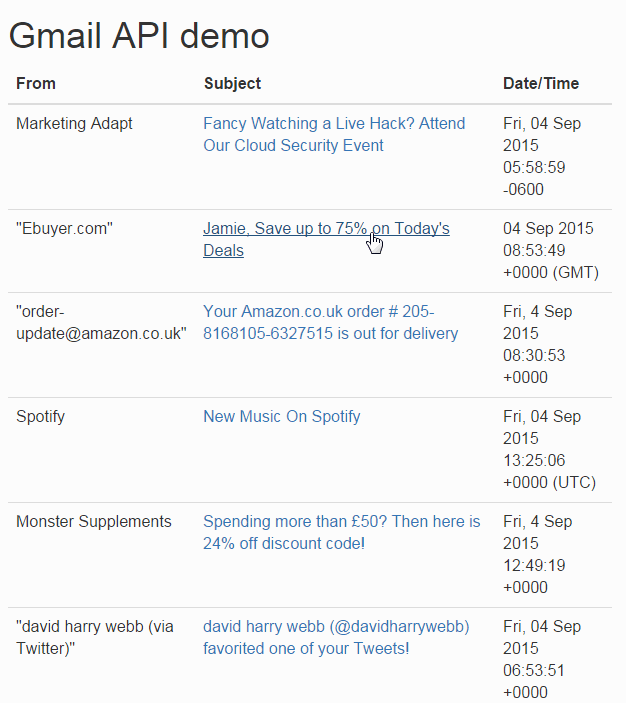Click the 08:53:49 +0000 (GMT) date cell
Screen dimensions: 626x703
pos(551,250)
